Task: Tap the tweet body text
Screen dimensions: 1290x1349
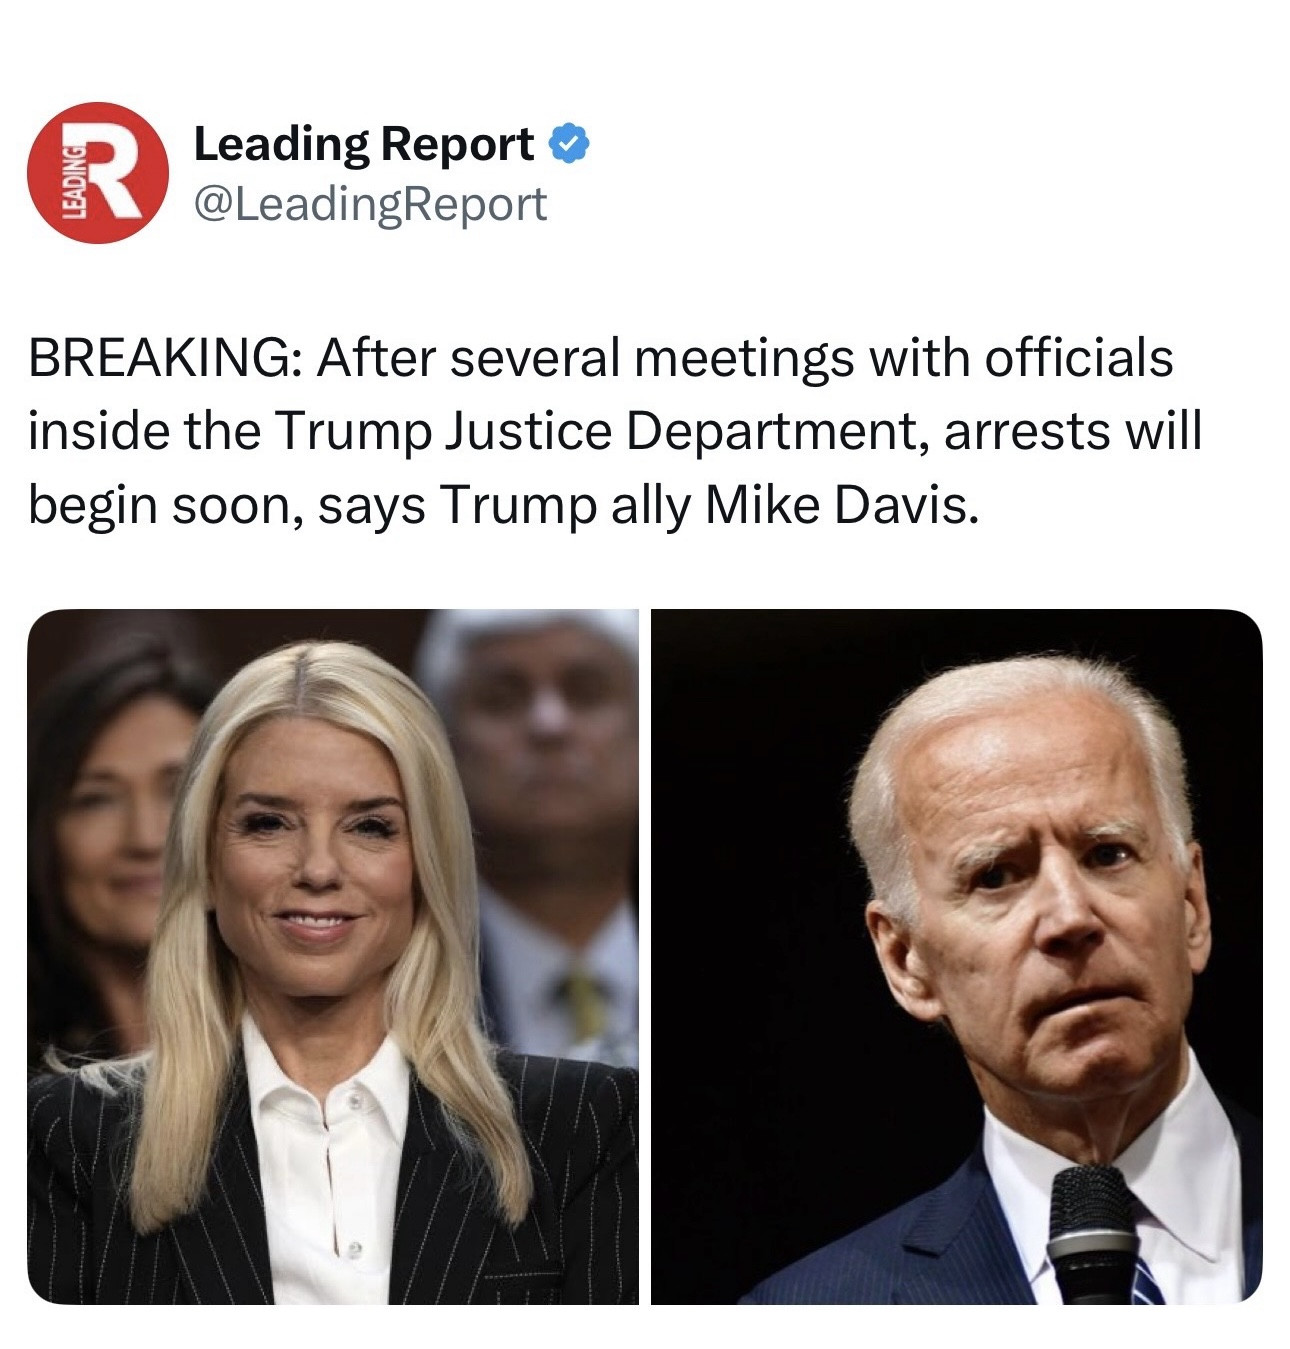Action: 615,432
